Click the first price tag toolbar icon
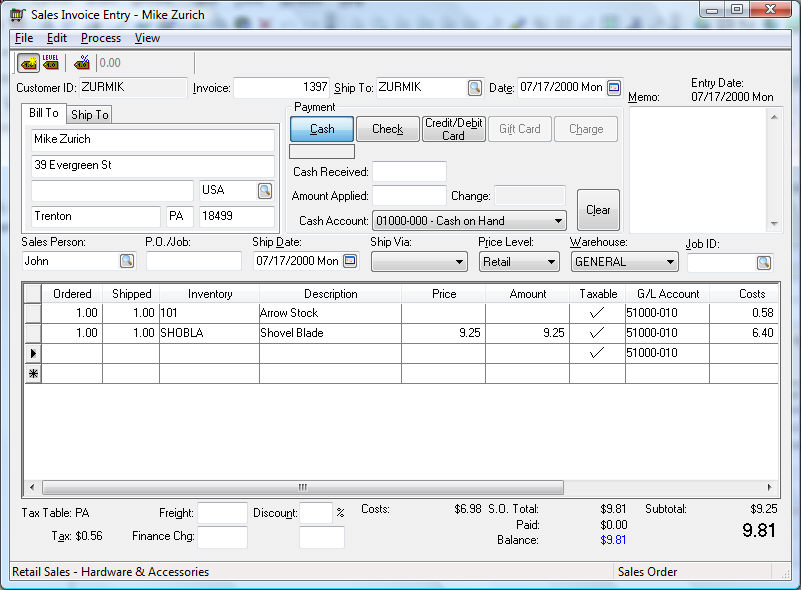 (29, 63)
